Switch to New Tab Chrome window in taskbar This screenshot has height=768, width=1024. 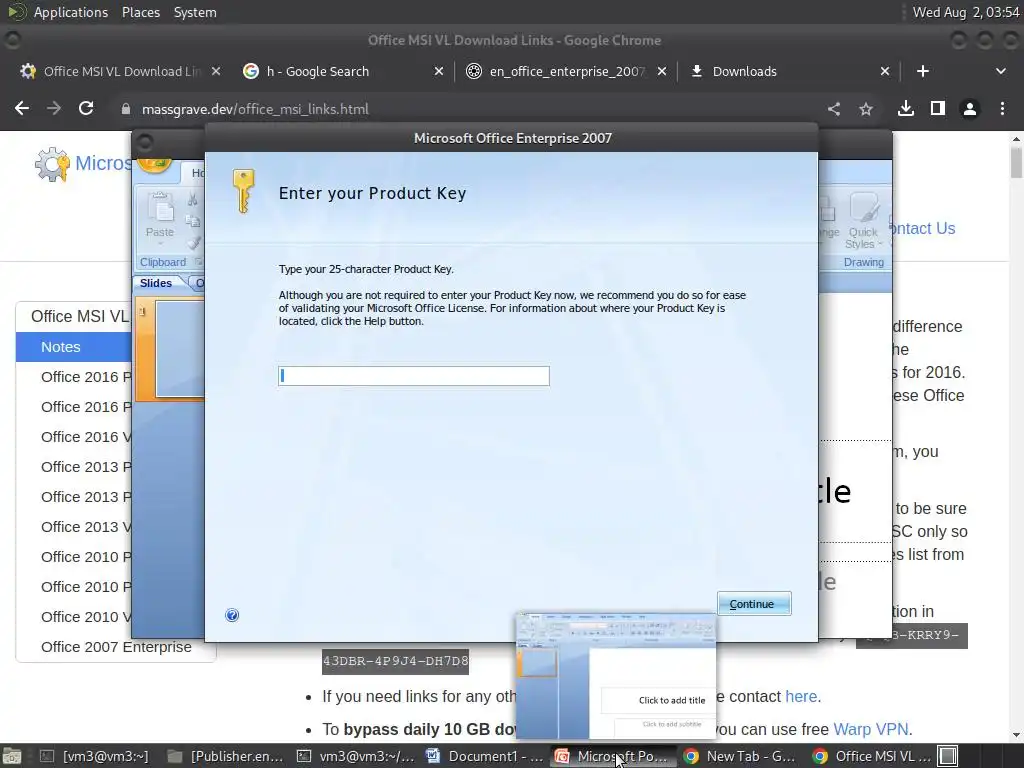tap(741, 756)
